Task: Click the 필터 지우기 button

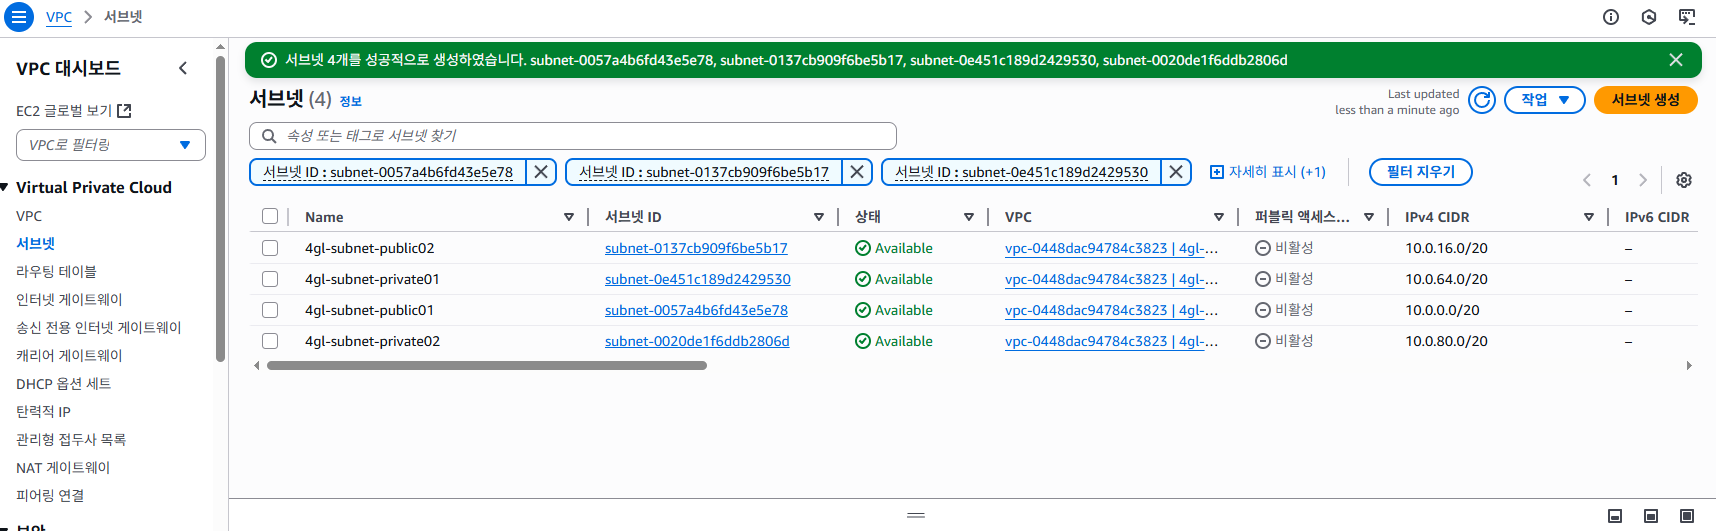Action: (1420, 172)
